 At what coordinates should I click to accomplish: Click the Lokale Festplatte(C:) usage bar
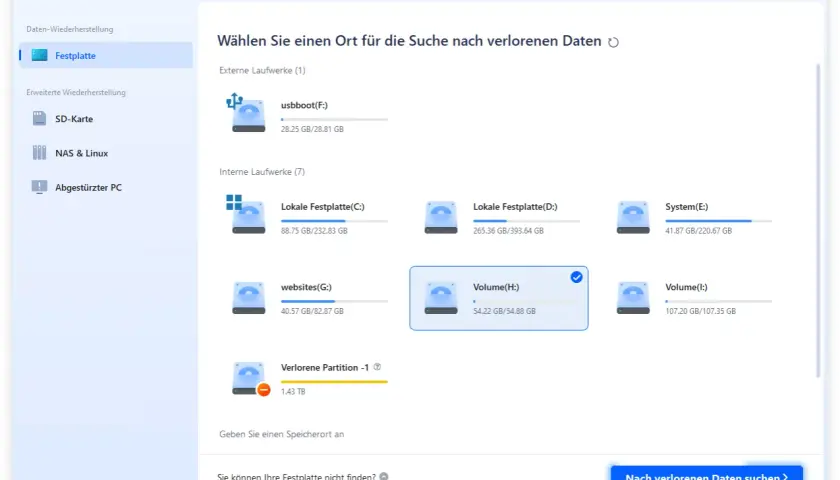point(334,221)
